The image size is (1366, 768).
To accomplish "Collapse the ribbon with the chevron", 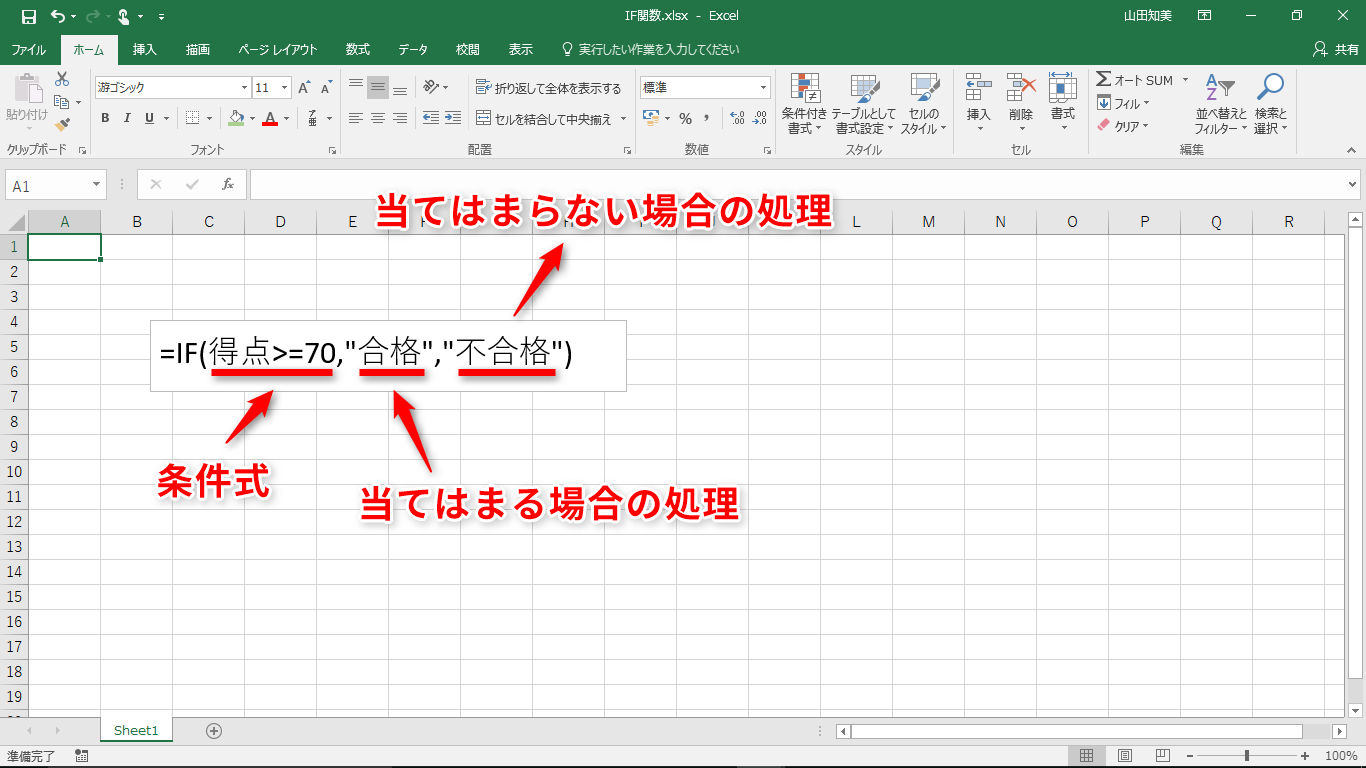I will pos(1353,149).
